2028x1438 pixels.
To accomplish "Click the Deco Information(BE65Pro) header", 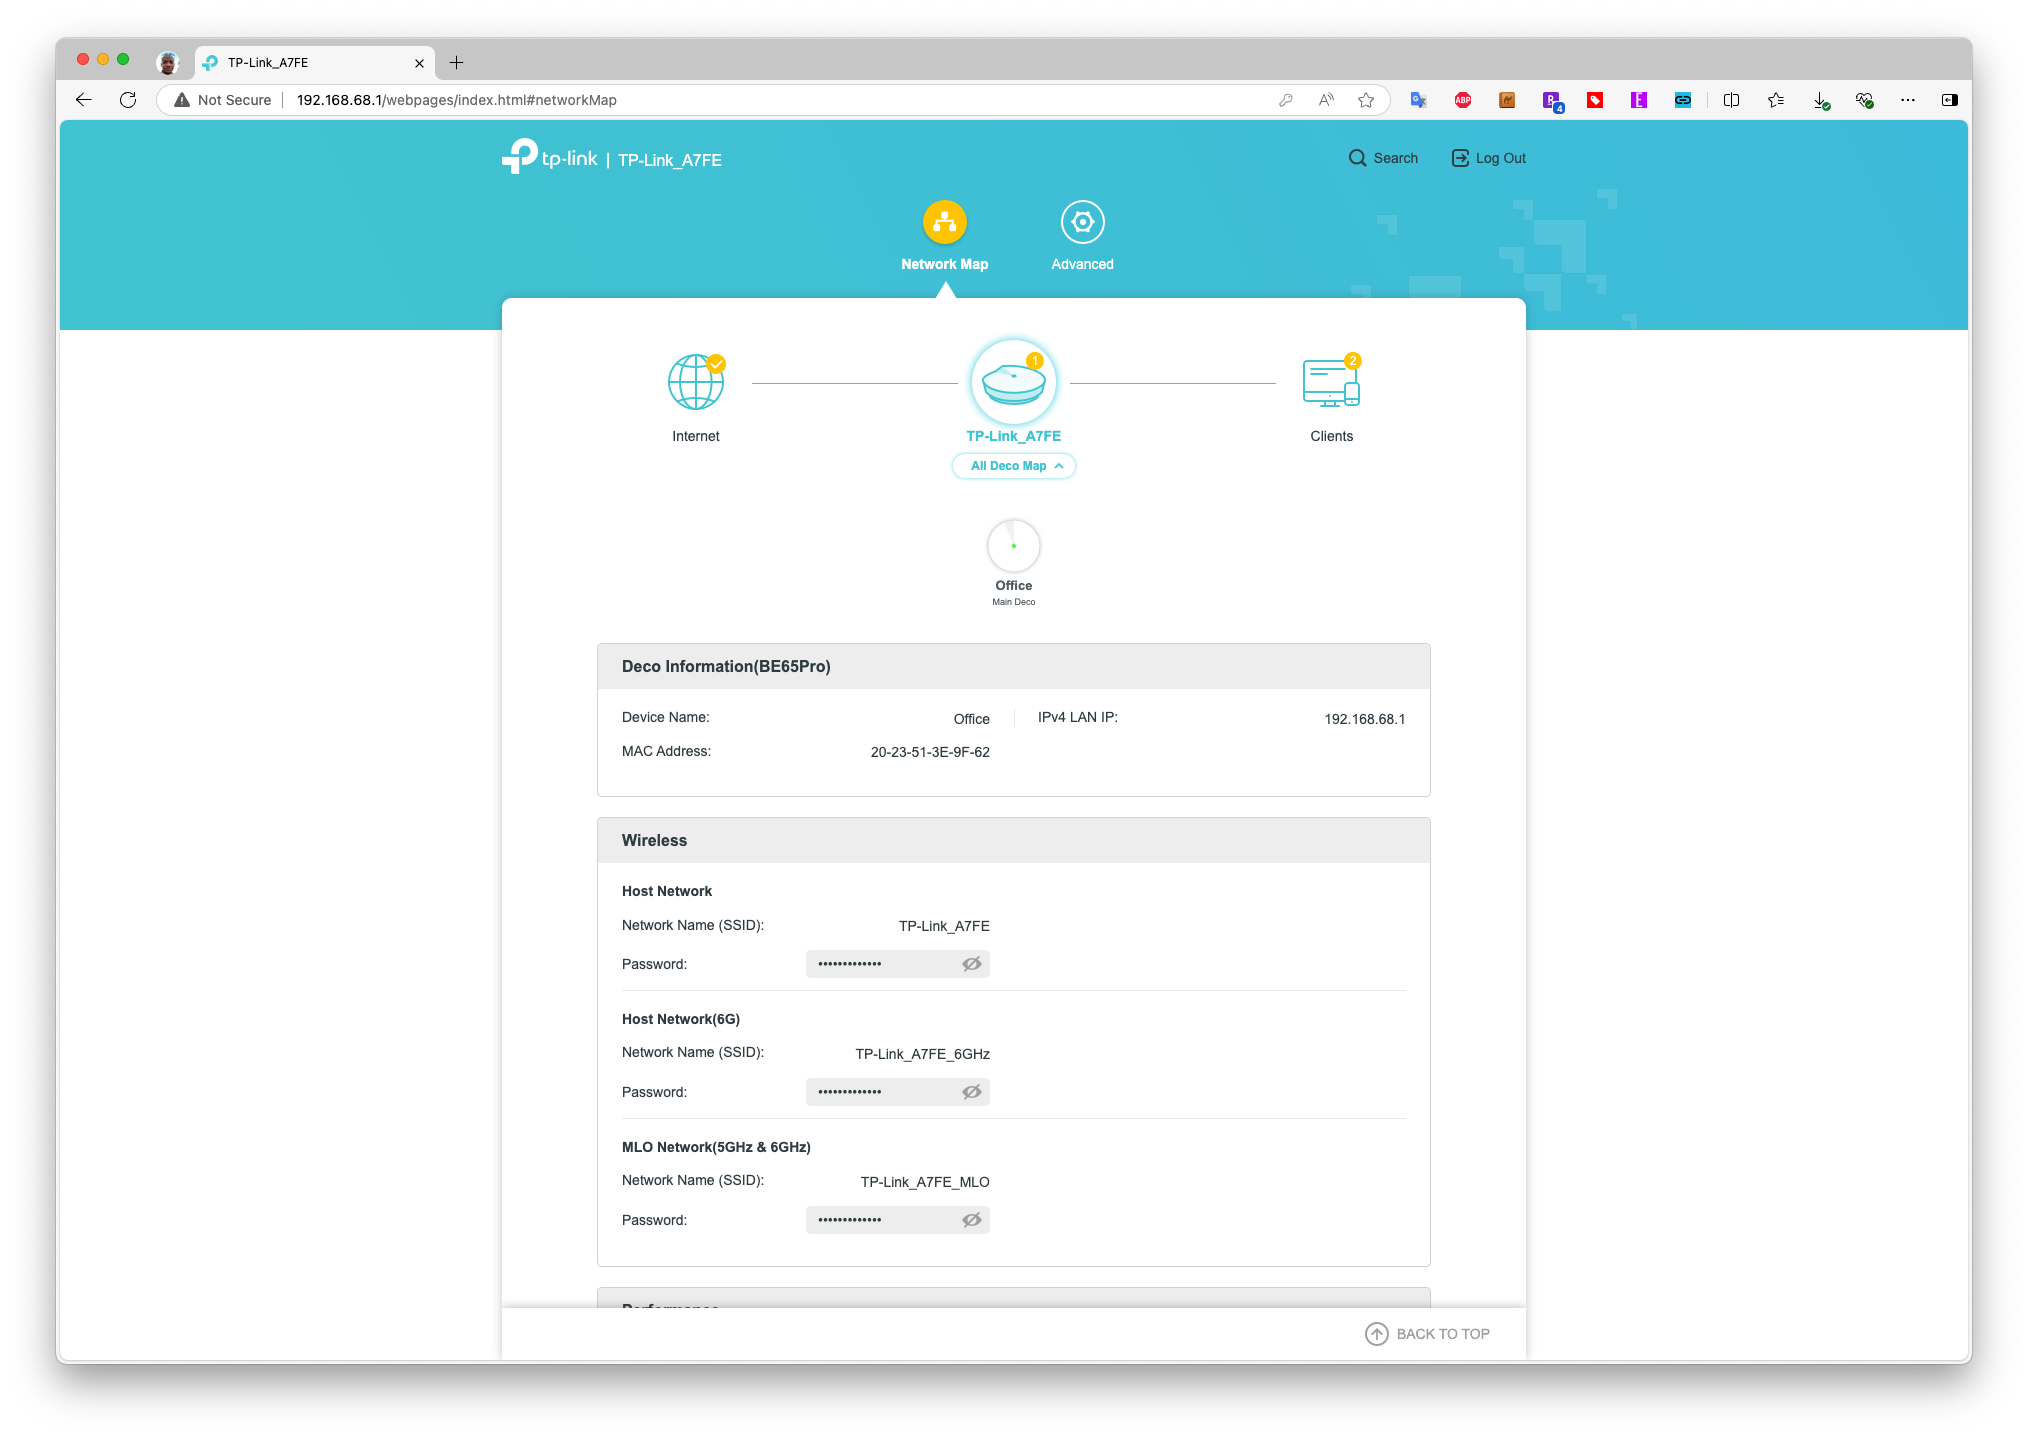I will (x=1014, y=666).
